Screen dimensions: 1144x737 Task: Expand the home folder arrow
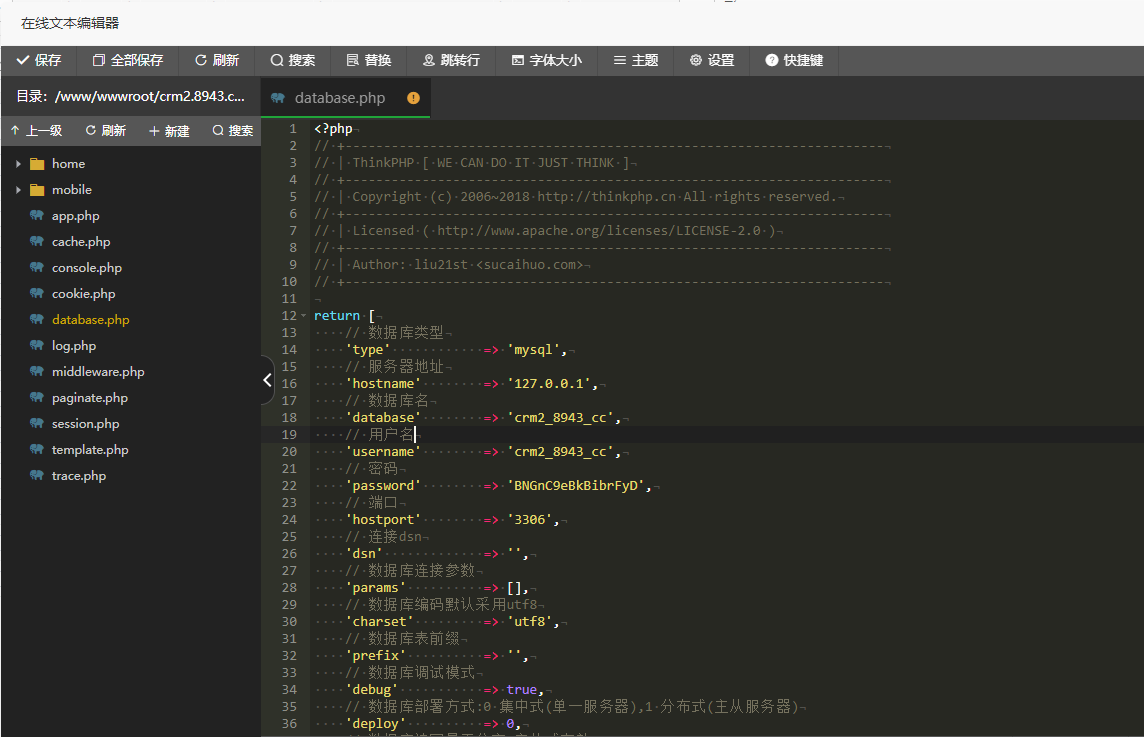point(18,164)
